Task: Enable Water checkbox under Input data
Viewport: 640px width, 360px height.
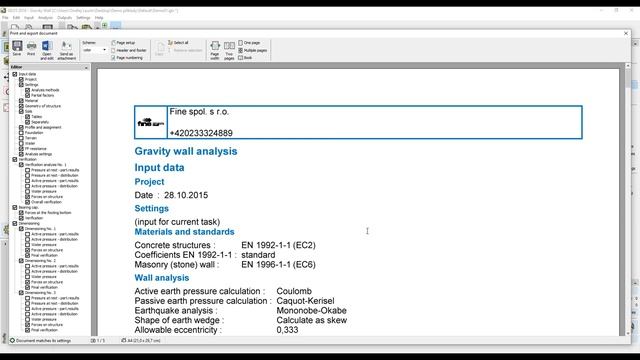Action: pyautogui.click(x=21, y=143)
